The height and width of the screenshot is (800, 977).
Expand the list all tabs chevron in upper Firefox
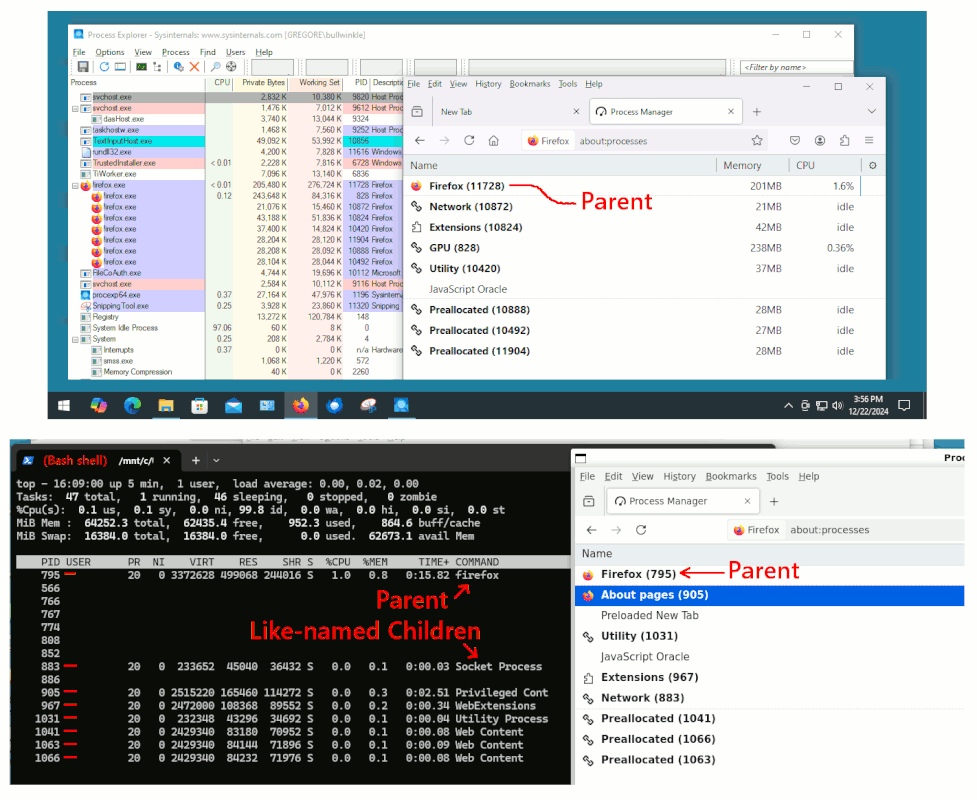coord(872,112)
